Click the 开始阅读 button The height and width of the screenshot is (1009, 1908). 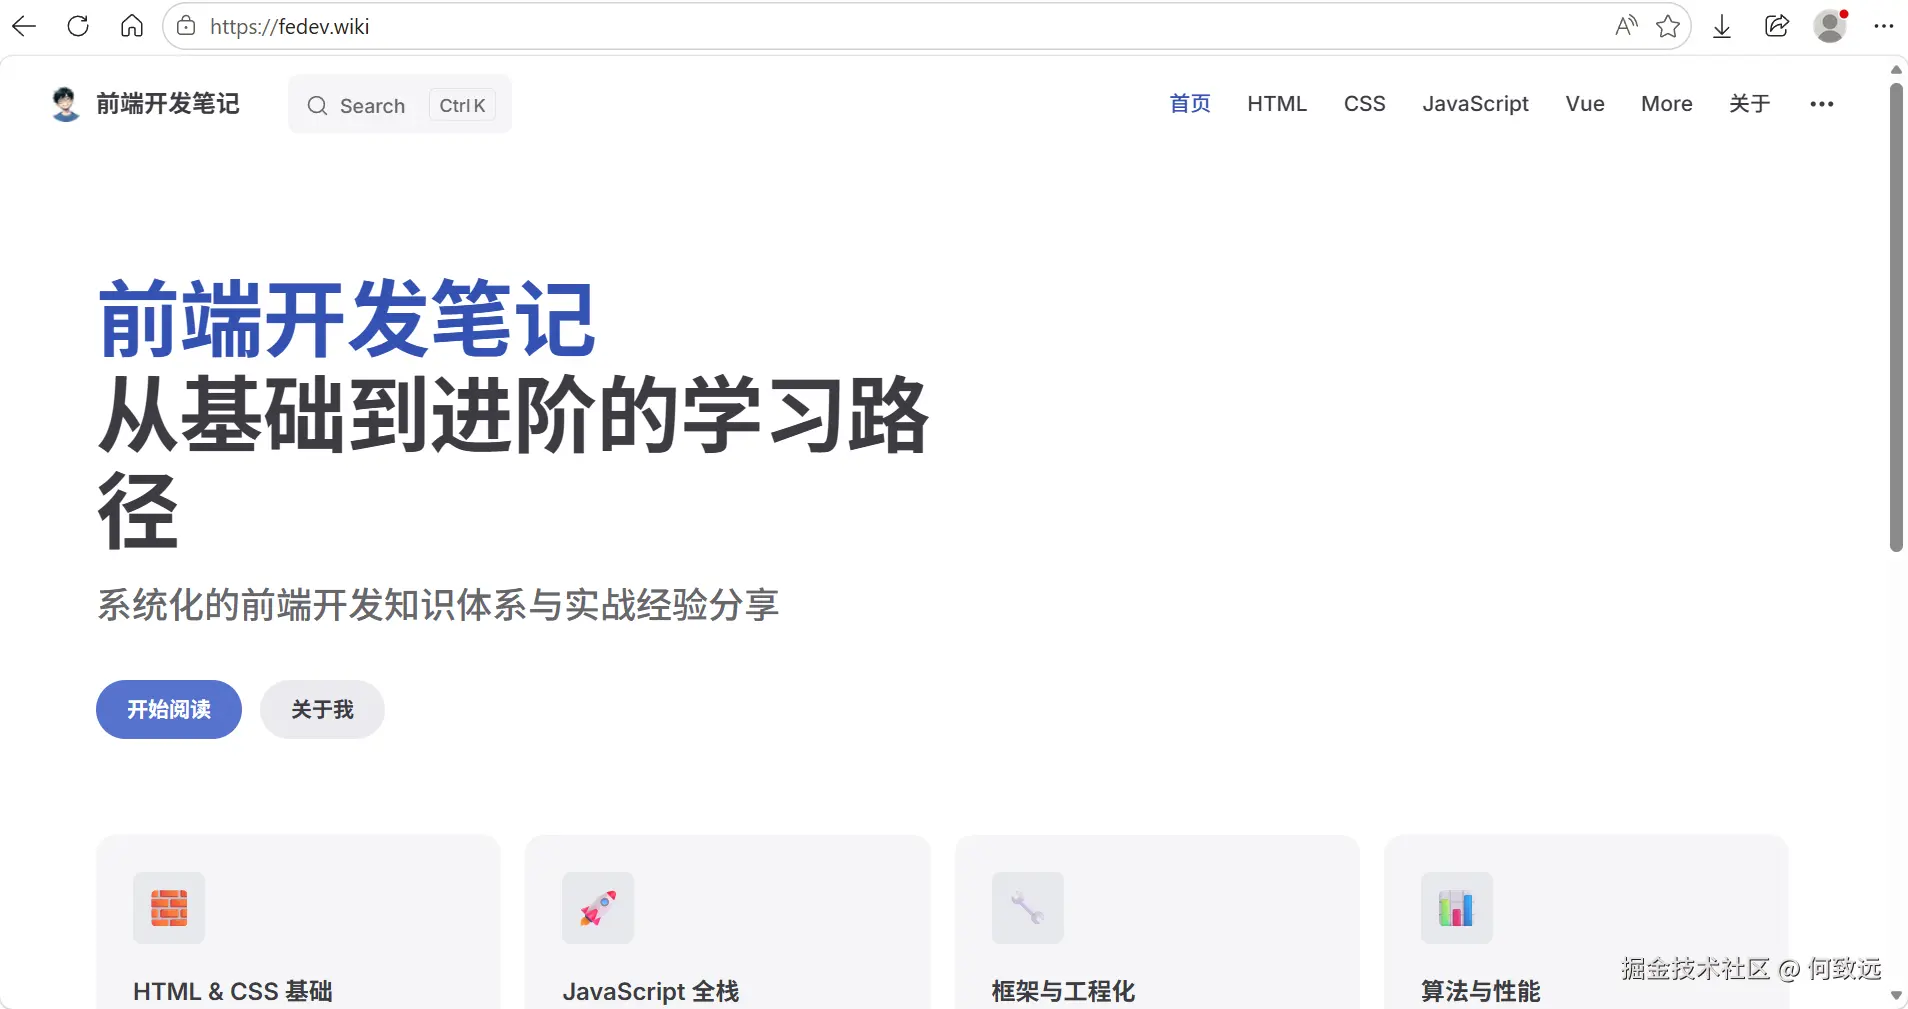(x=169, y=710)
